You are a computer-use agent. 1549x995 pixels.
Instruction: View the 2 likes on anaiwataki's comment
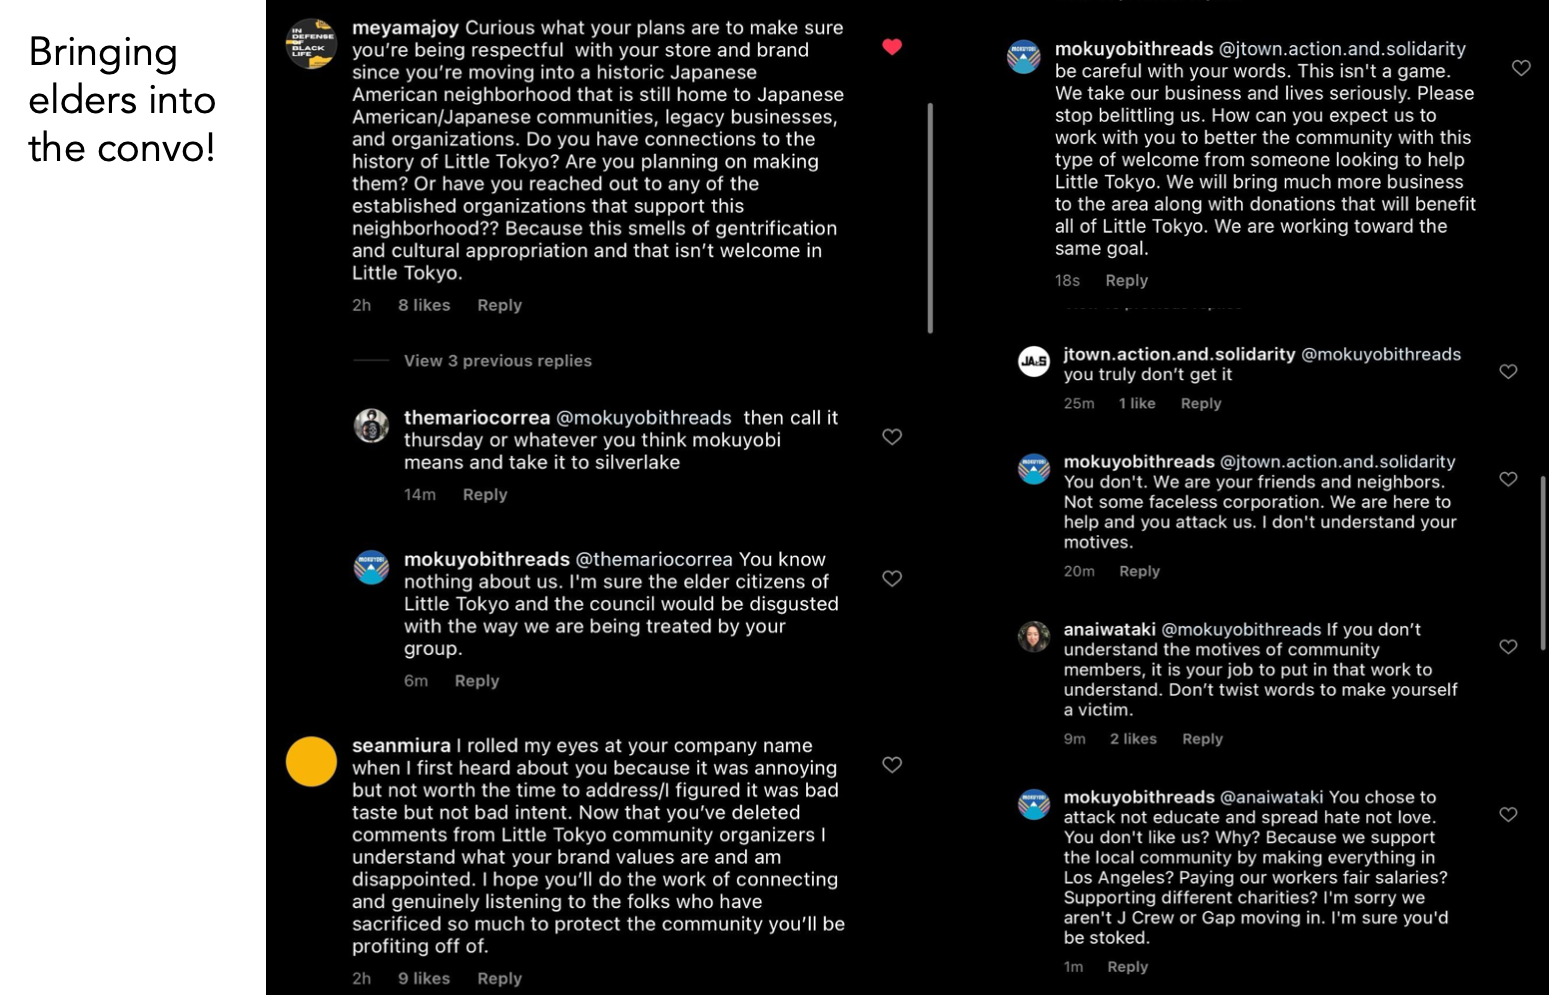[1133, 739]
